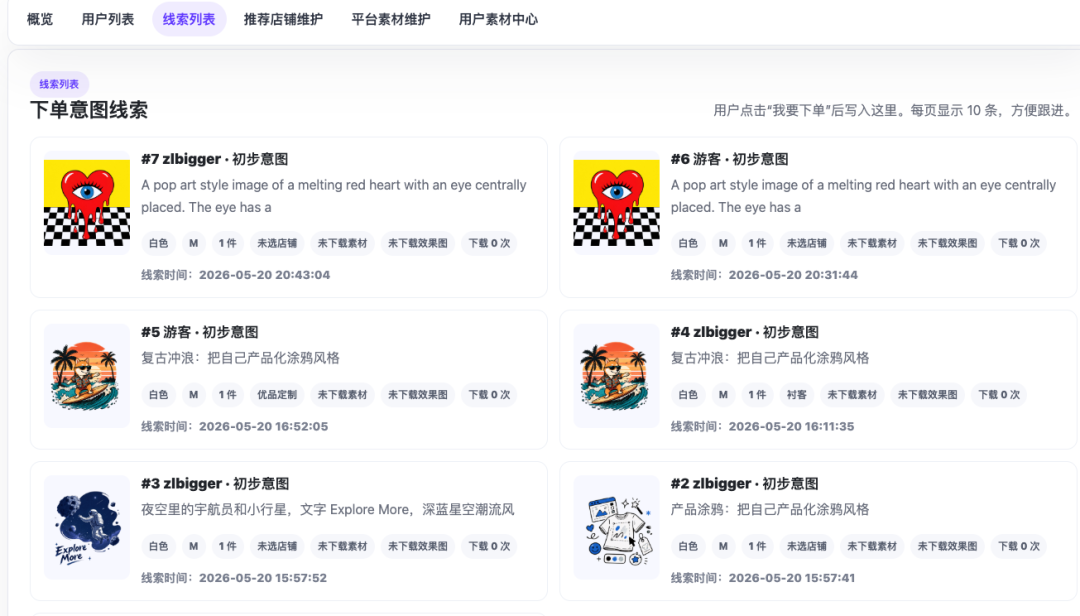Screen dimensions: 1080x616
Task: Open the T-shirt doodle thumbnail on lead #2
Action: click(x=616, y=527)
